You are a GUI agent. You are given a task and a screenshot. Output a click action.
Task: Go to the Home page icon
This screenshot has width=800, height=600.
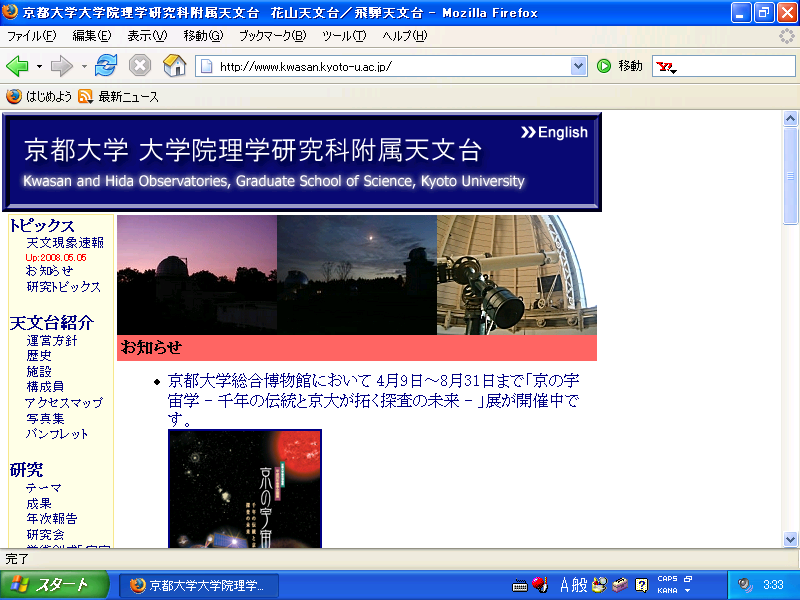tap(174, 66)
